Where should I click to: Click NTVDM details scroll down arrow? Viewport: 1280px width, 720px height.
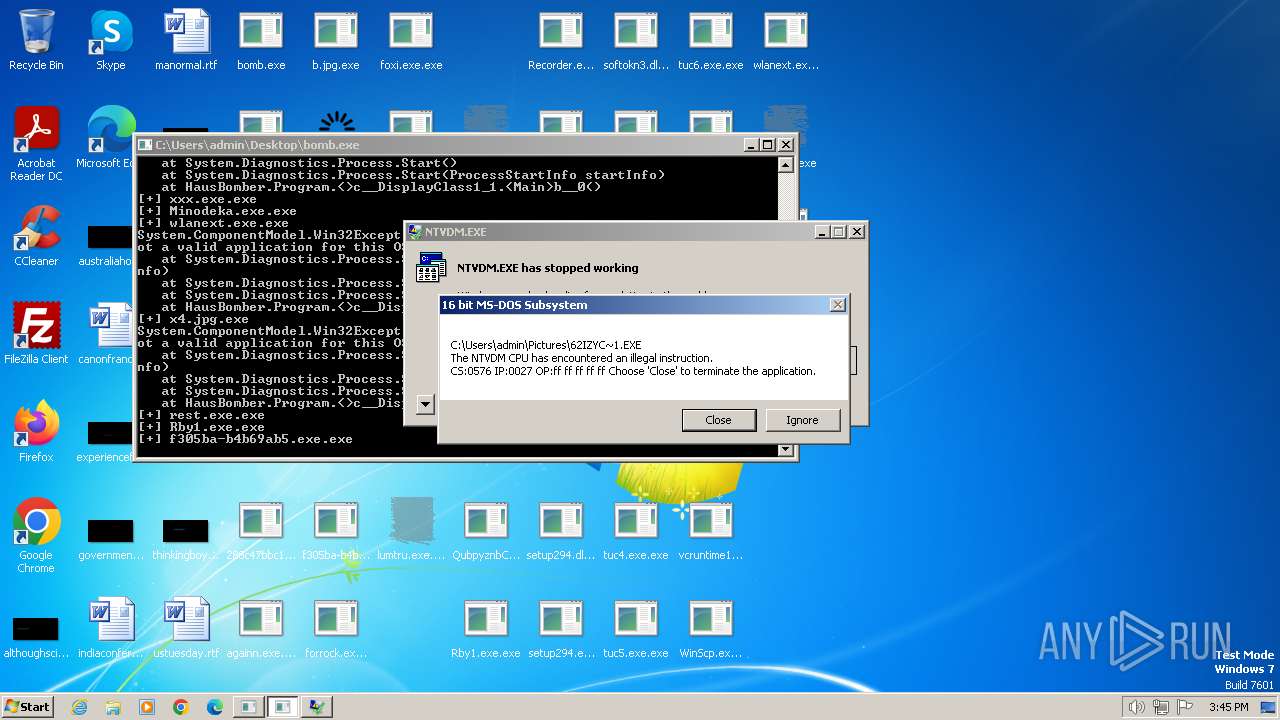(425, 405)
